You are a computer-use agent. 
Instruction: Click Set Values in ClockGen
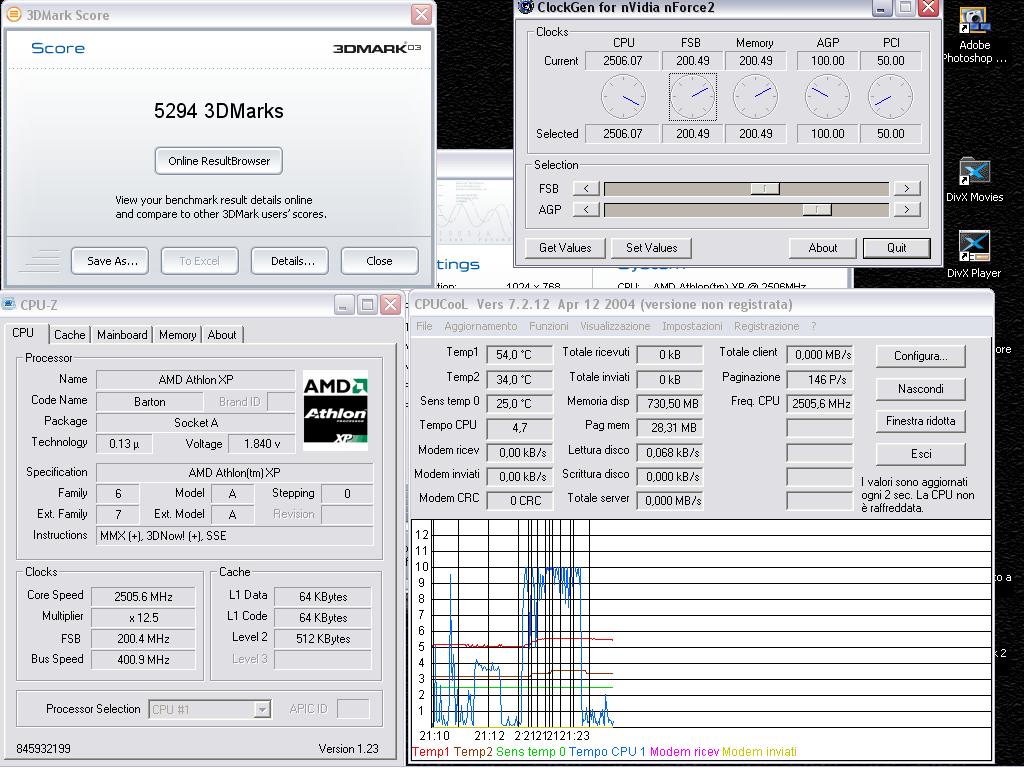tap(652, 248)
